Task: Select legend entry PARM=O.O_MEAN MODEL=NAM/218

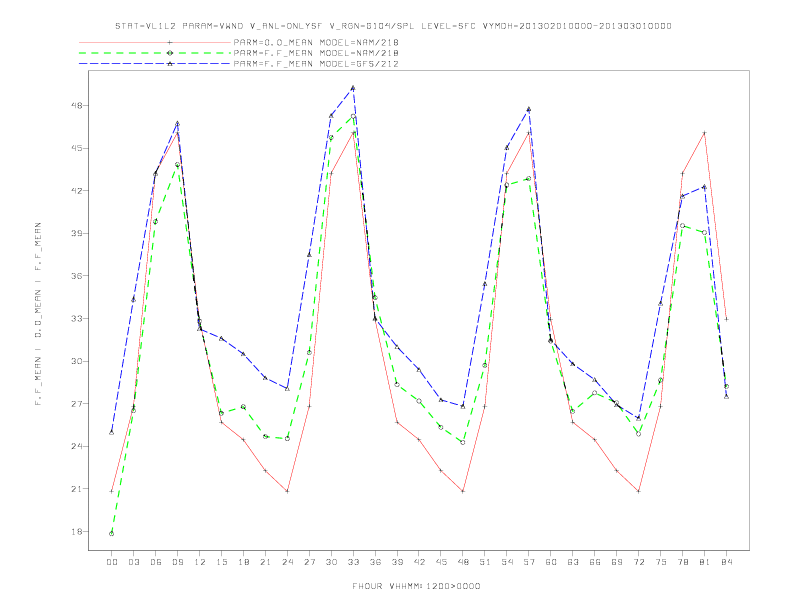Action: [316, 42]
